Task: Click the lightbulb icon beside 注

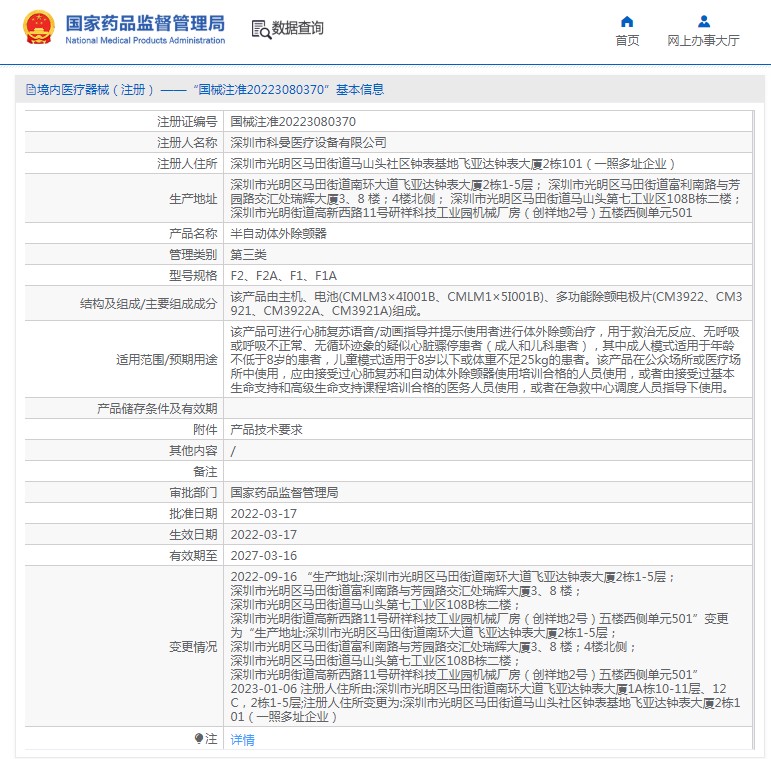Action: click(199, 738)
